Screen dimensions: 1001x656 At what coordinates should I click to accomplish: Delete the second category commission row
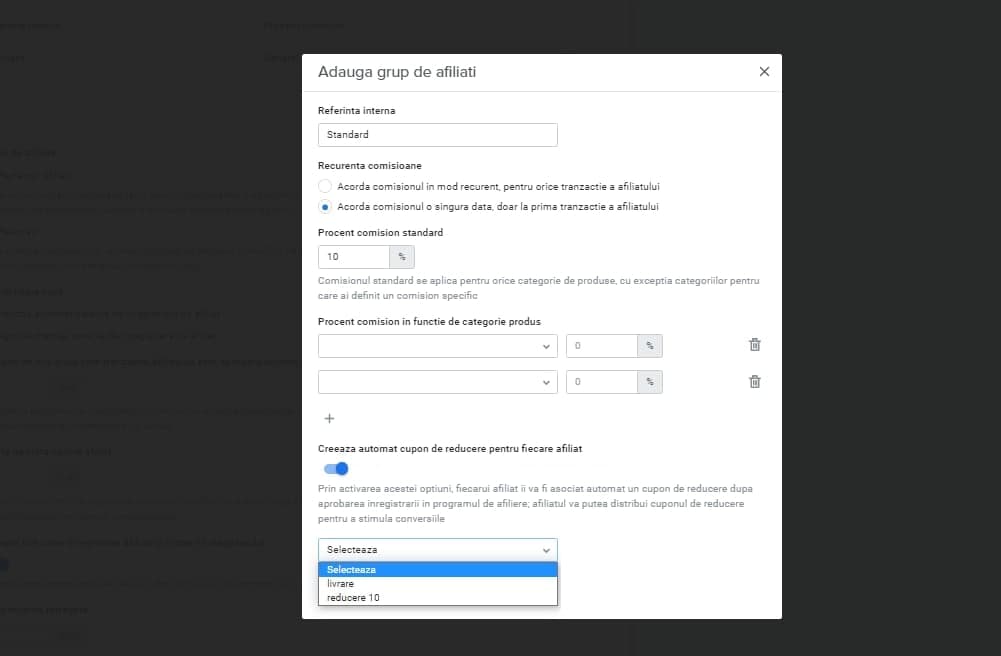(x=755, y=382)
